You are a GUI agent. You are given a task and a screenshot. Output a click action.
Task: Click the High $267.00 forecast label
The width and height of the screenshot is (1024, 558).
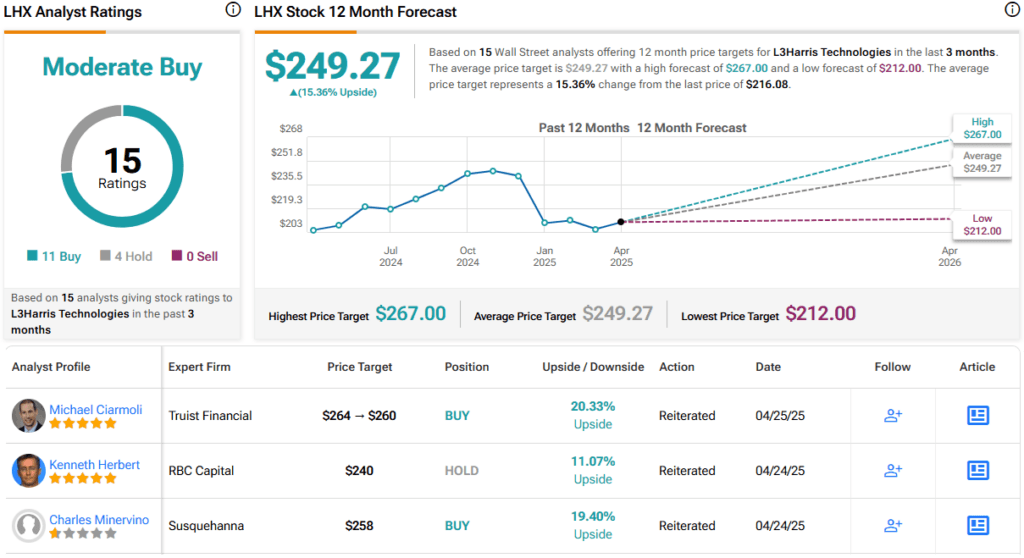pos(982,128)
